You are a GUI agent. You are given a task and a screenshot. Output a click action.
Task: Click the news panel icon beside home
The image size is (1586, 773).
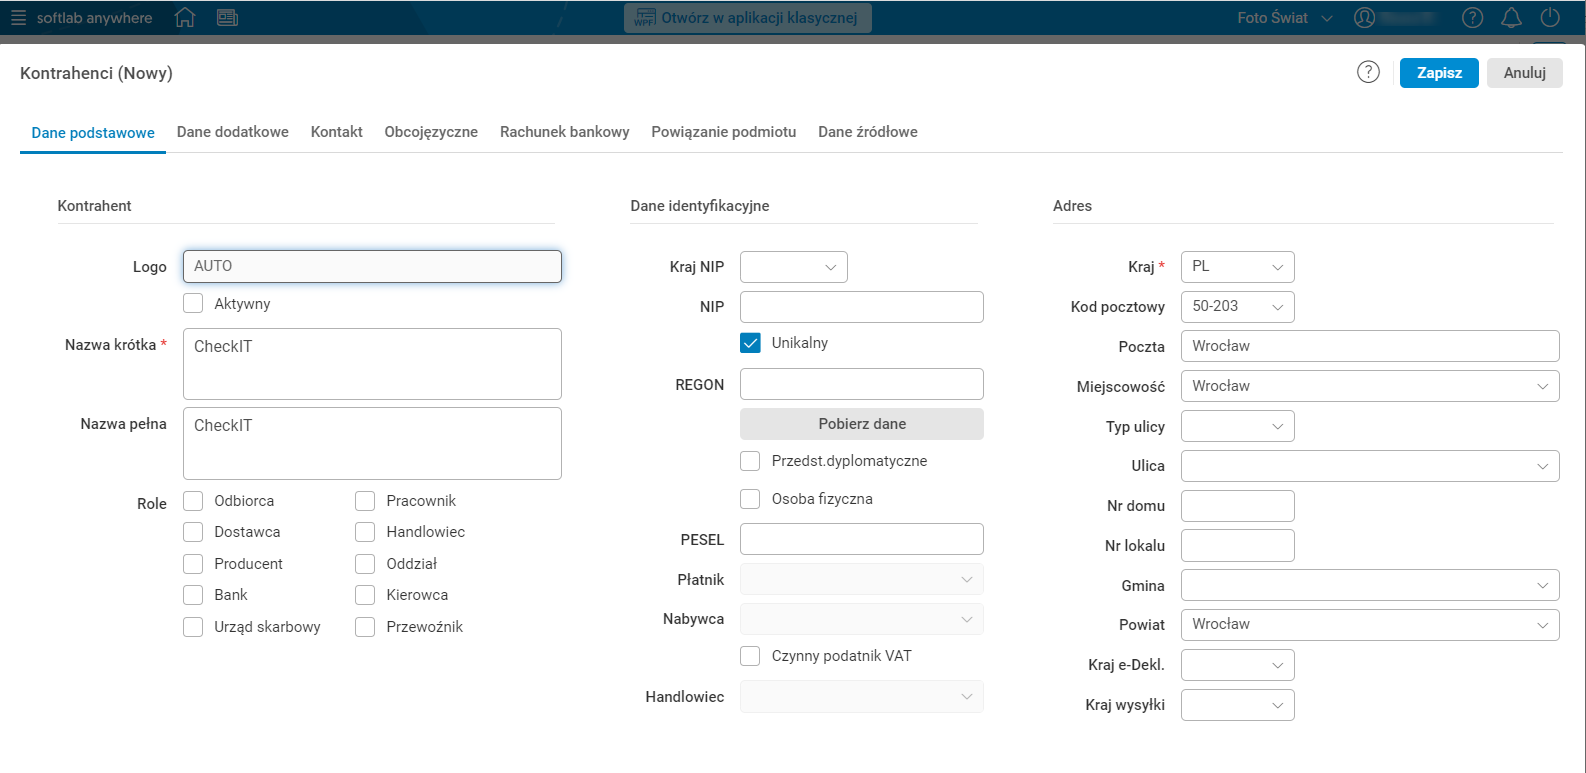tap(228, 18)
